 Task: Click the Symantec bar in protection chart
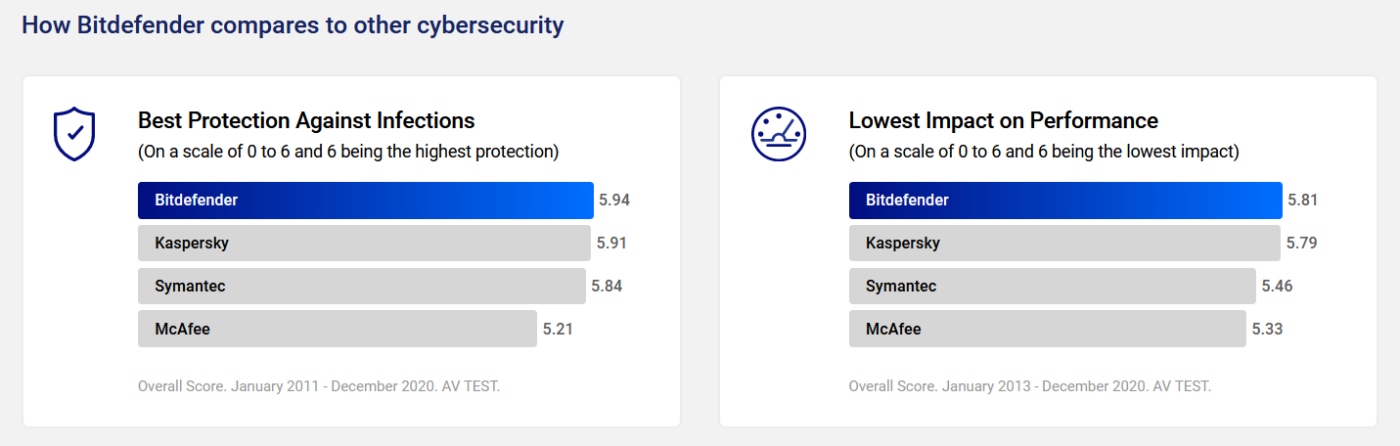pos(361,286)
